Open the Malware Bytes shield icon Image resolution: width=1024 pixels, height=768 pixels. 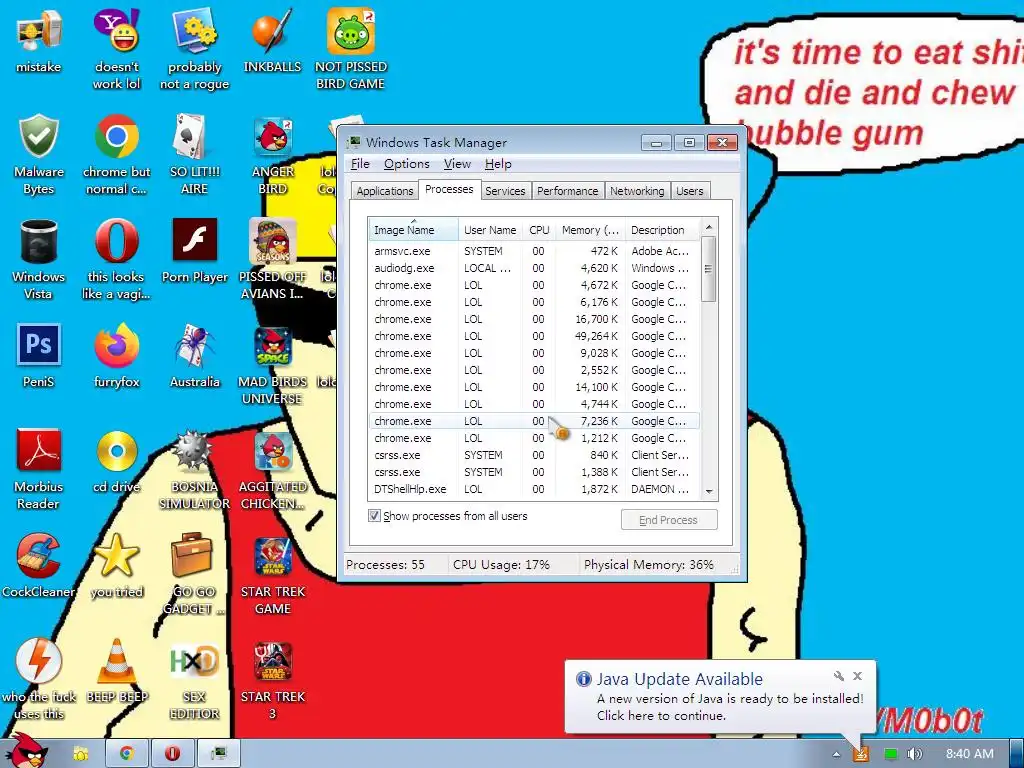click(x=39, y=153)
